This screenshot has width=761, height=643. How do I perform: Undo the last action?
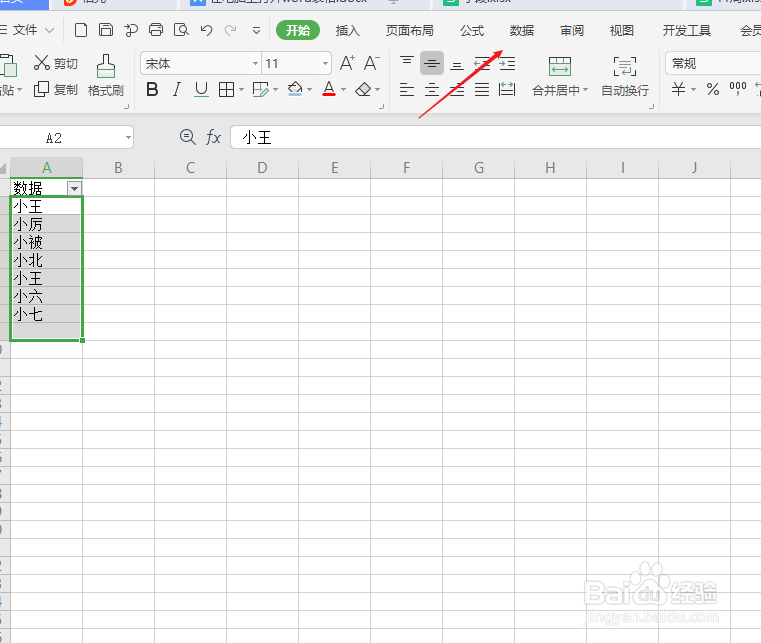206,31
